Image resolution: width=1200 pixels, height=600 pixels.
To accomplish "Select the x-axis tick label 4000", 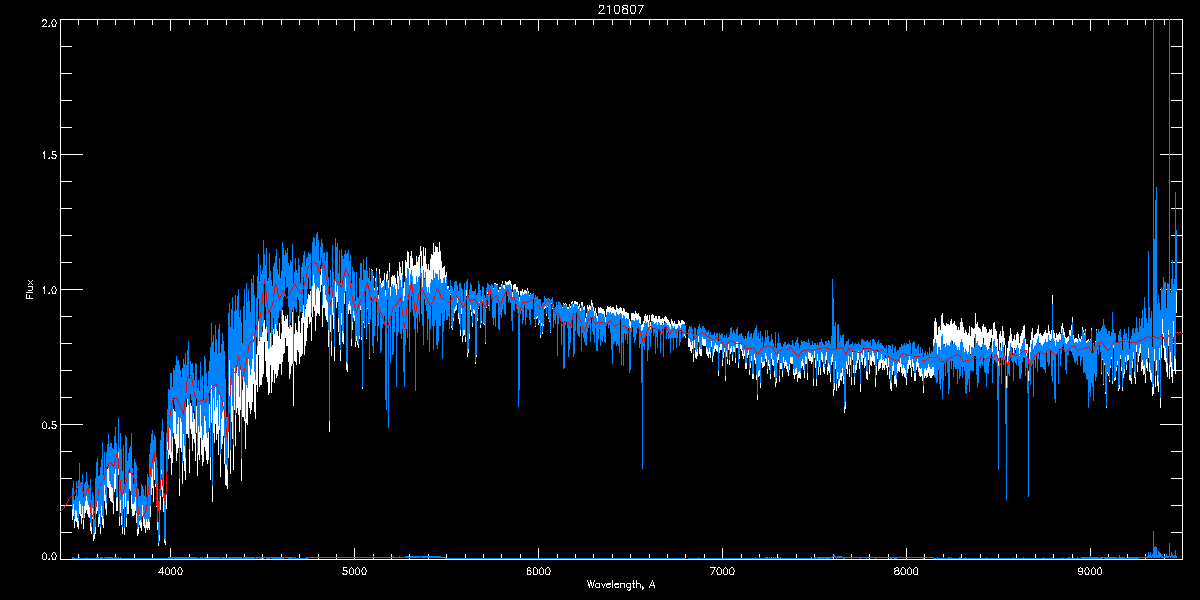I will coord(170,572).
